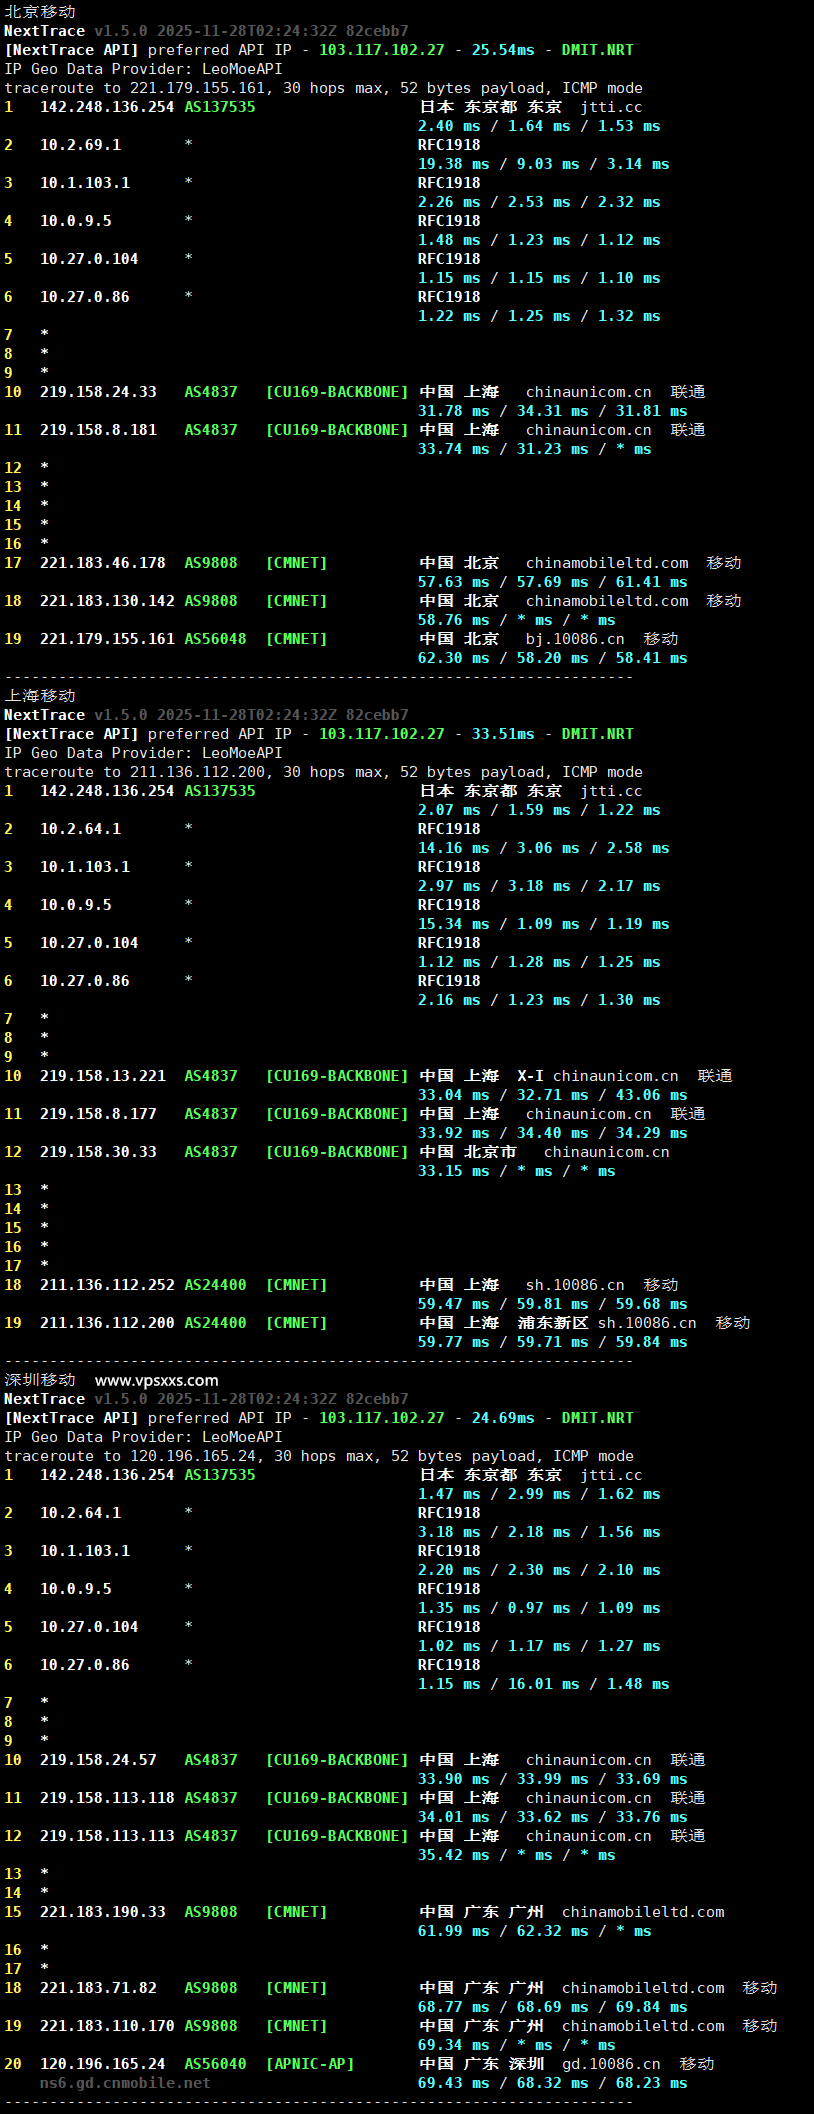Select the 深圳移动 section heading
This screenshot has height=2114, width=814.
click(40, 1380)
